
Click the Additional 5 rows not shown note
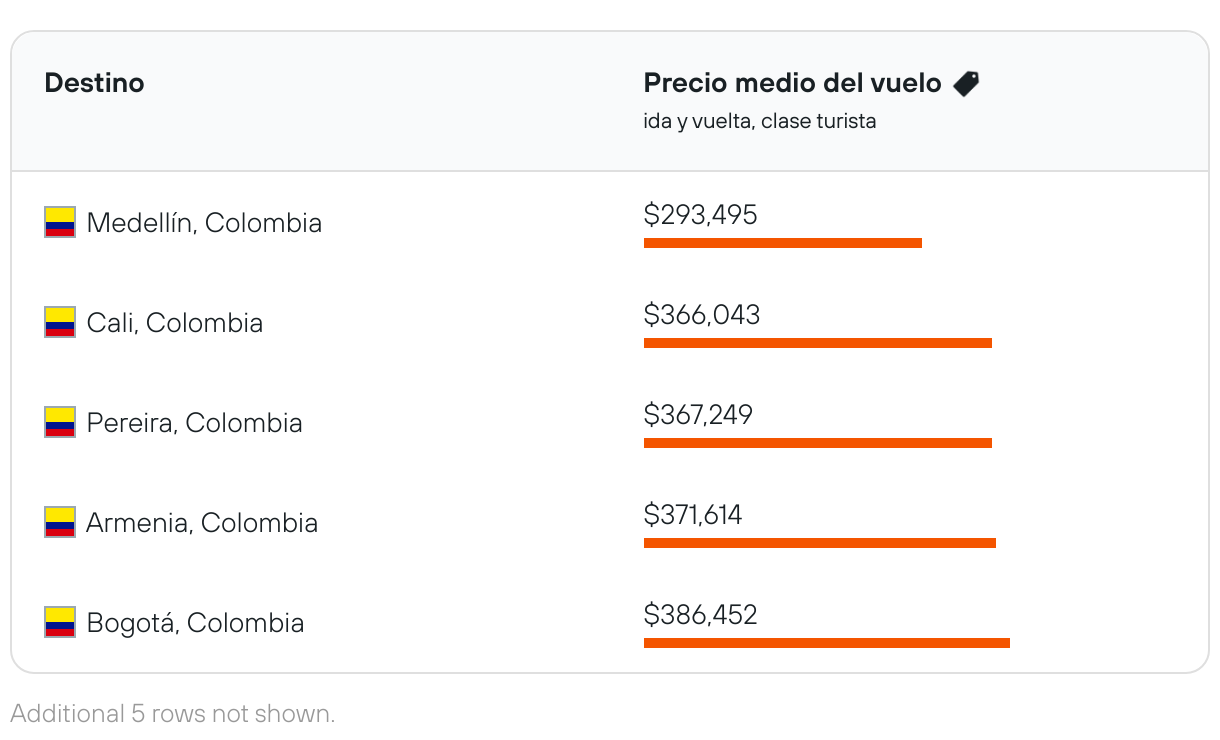(x=172, y=714)
